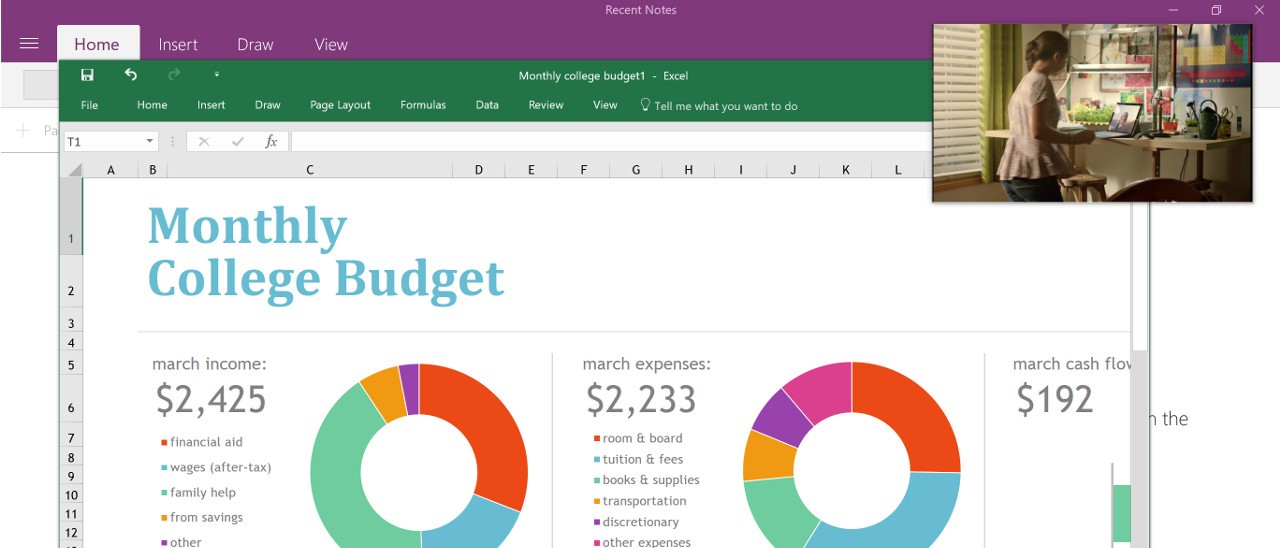Switch to the OneNote Draw tab
Image resolution: width=1280 pixels, height=548 pixels.
point(255,44)
